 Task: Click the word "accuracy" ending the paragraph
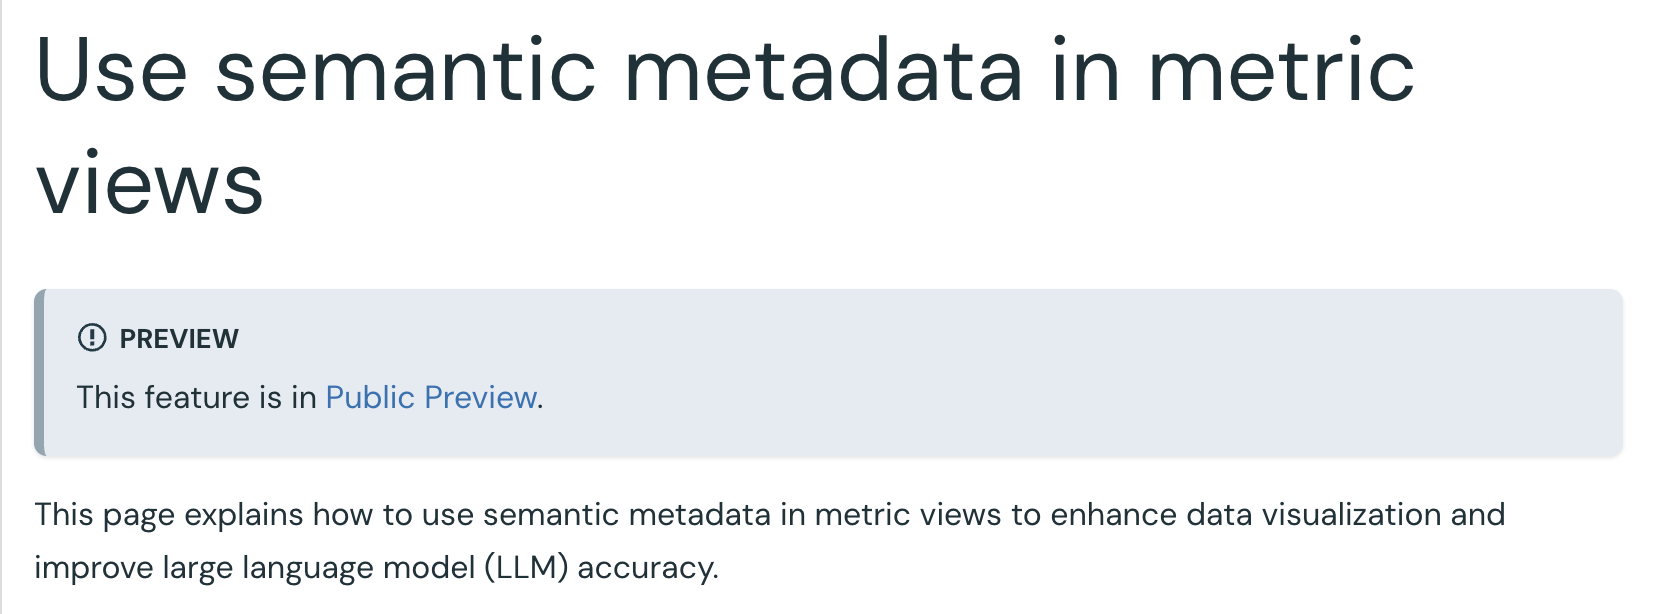click(x=645, y=568)
